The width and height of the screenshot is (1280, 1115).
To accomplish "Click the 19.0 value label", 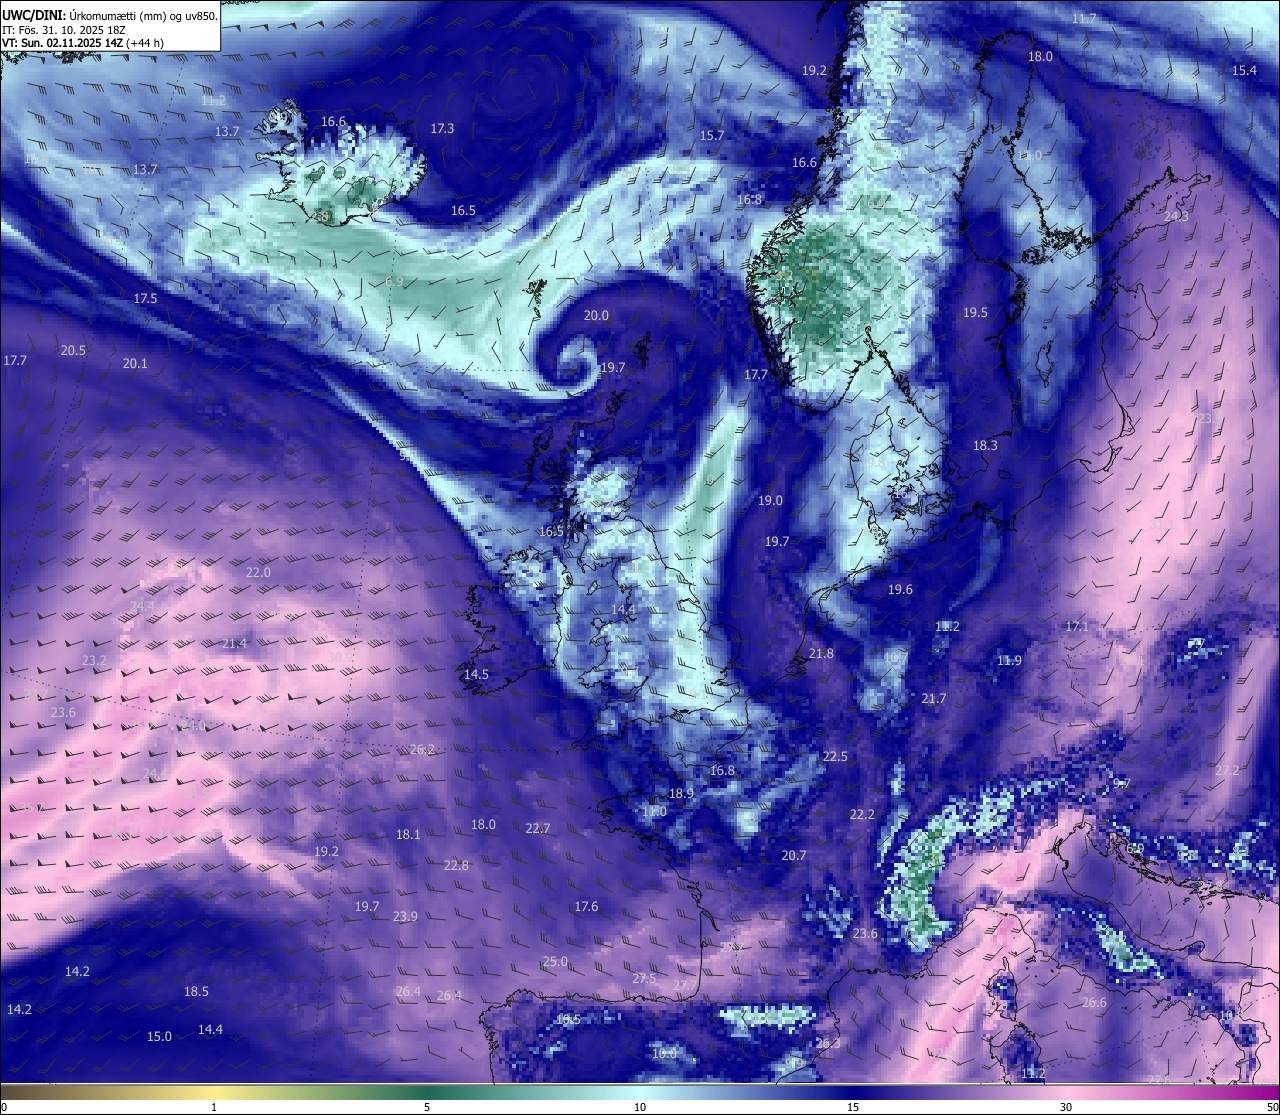I will pos(770,500).
